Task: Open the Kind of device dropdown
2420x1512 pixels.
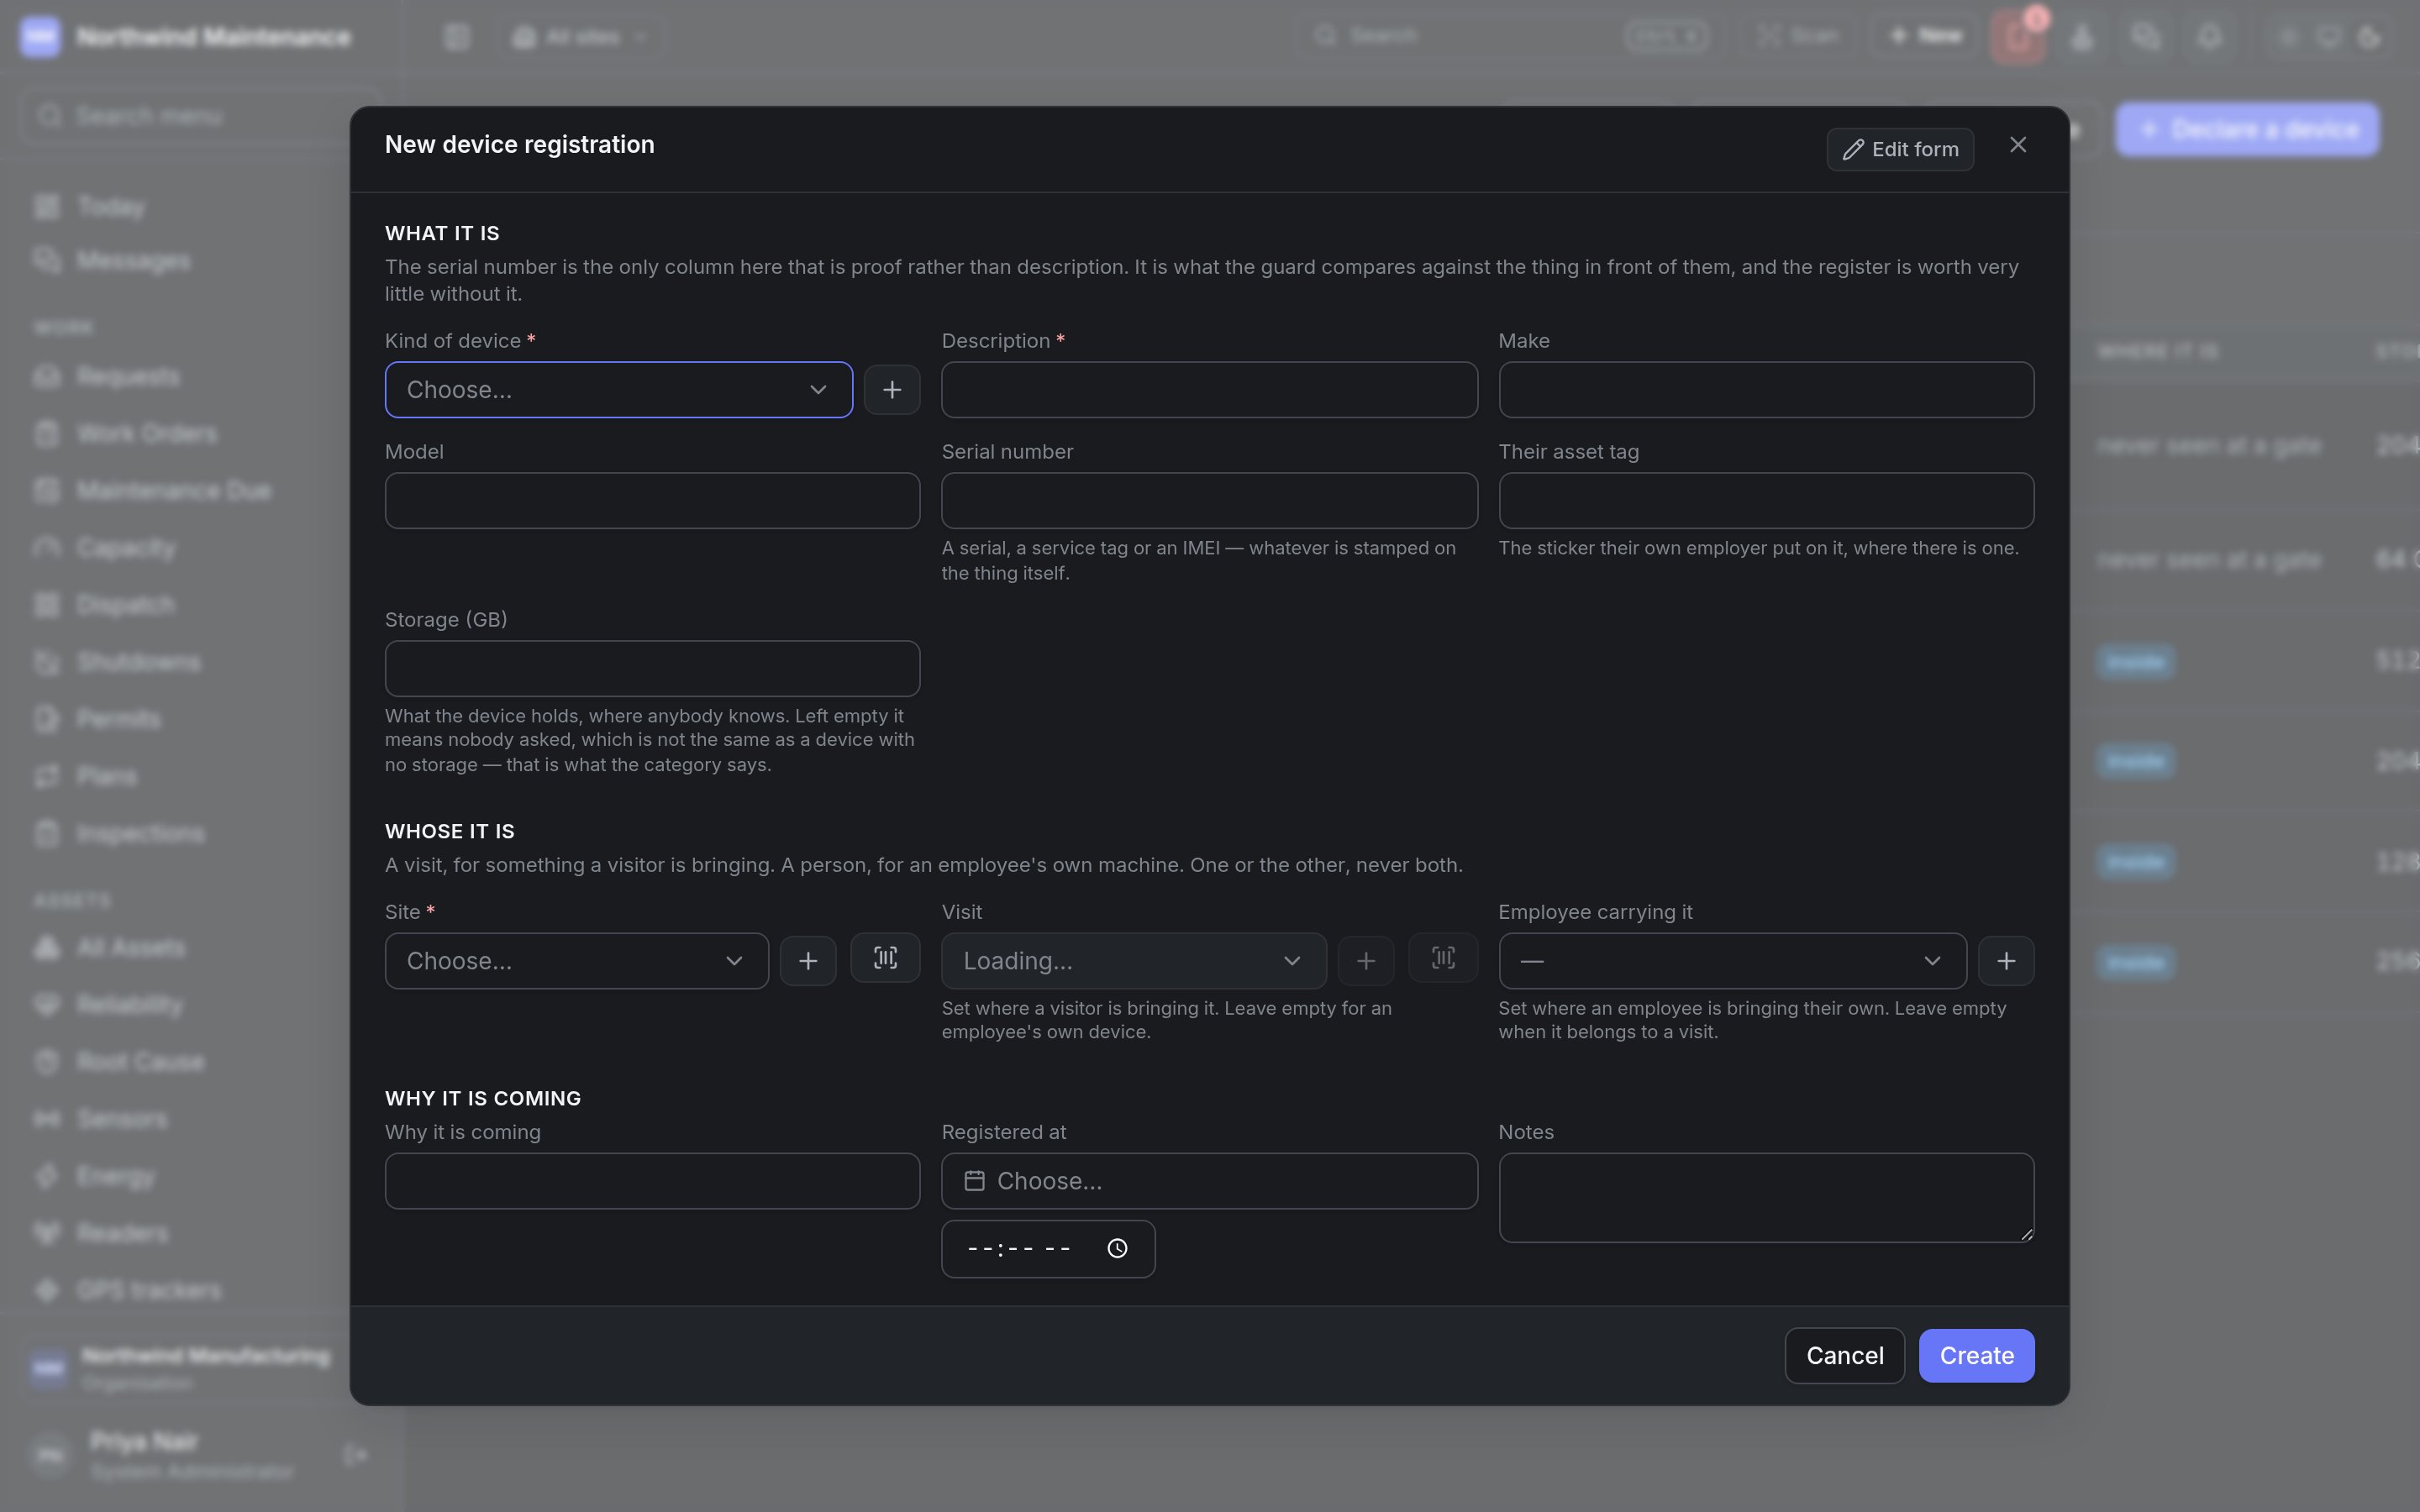Action: (x=619, y=390)
